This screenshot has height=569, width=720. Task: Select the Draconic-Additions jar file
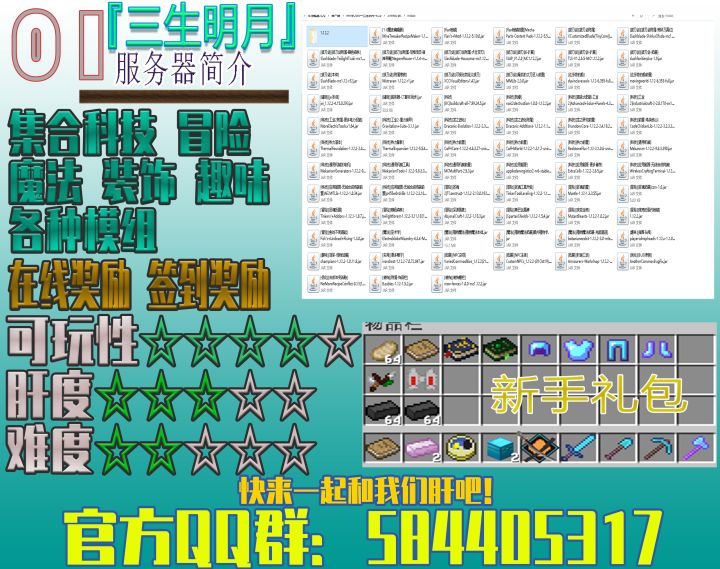point(523,126)
